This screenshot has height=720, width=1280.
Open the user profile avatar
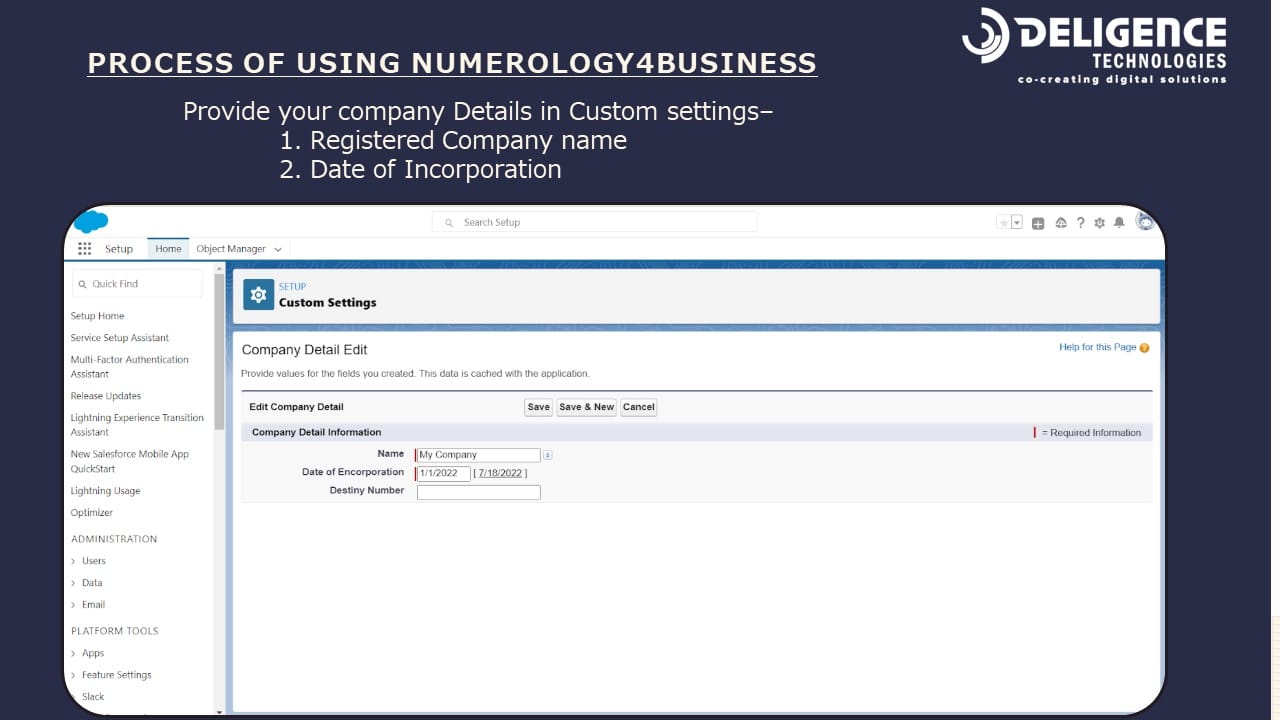(1145, 222)
